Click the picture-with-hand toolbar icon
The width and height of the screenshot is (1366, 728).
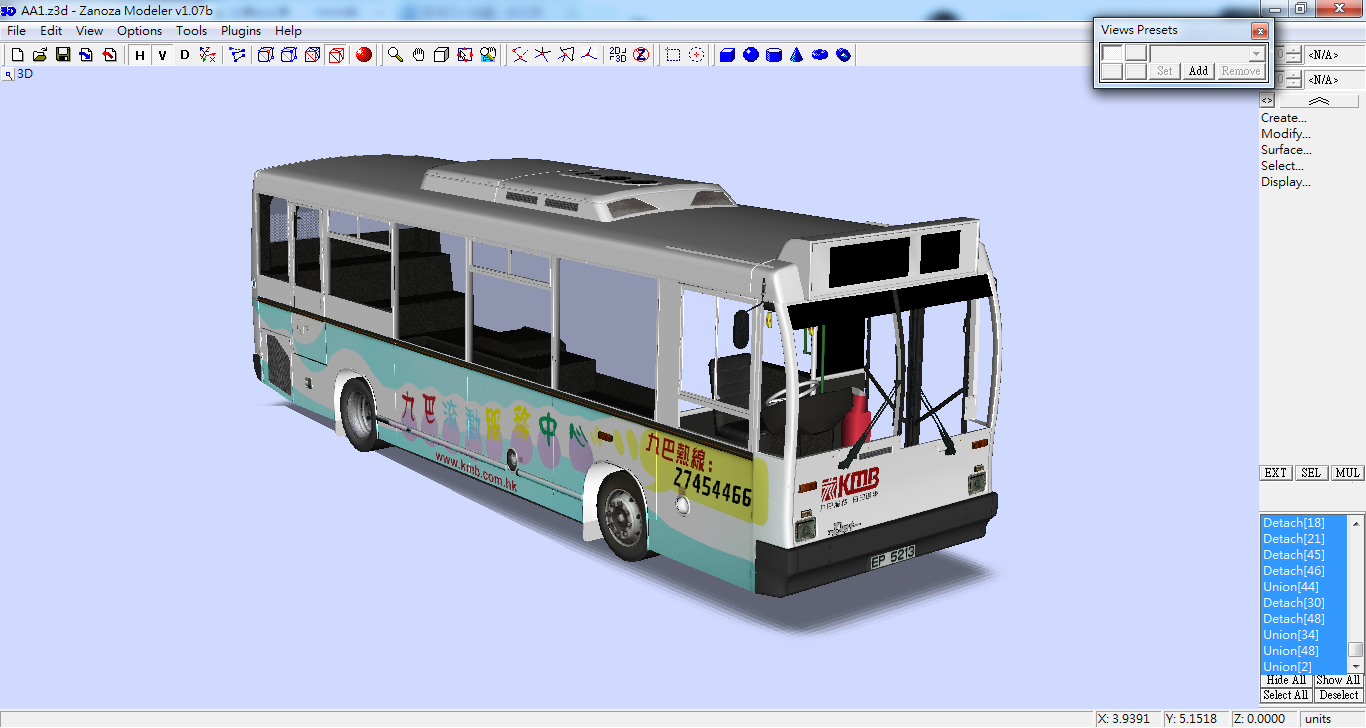(488, 55)
